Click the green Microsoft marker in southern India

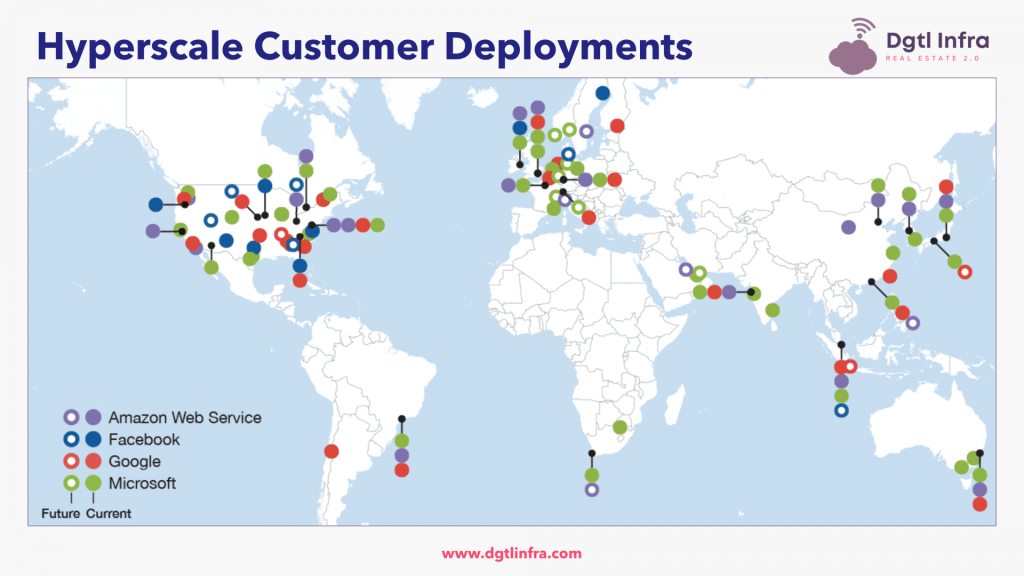pyautogui.click(x=772, y=310)
